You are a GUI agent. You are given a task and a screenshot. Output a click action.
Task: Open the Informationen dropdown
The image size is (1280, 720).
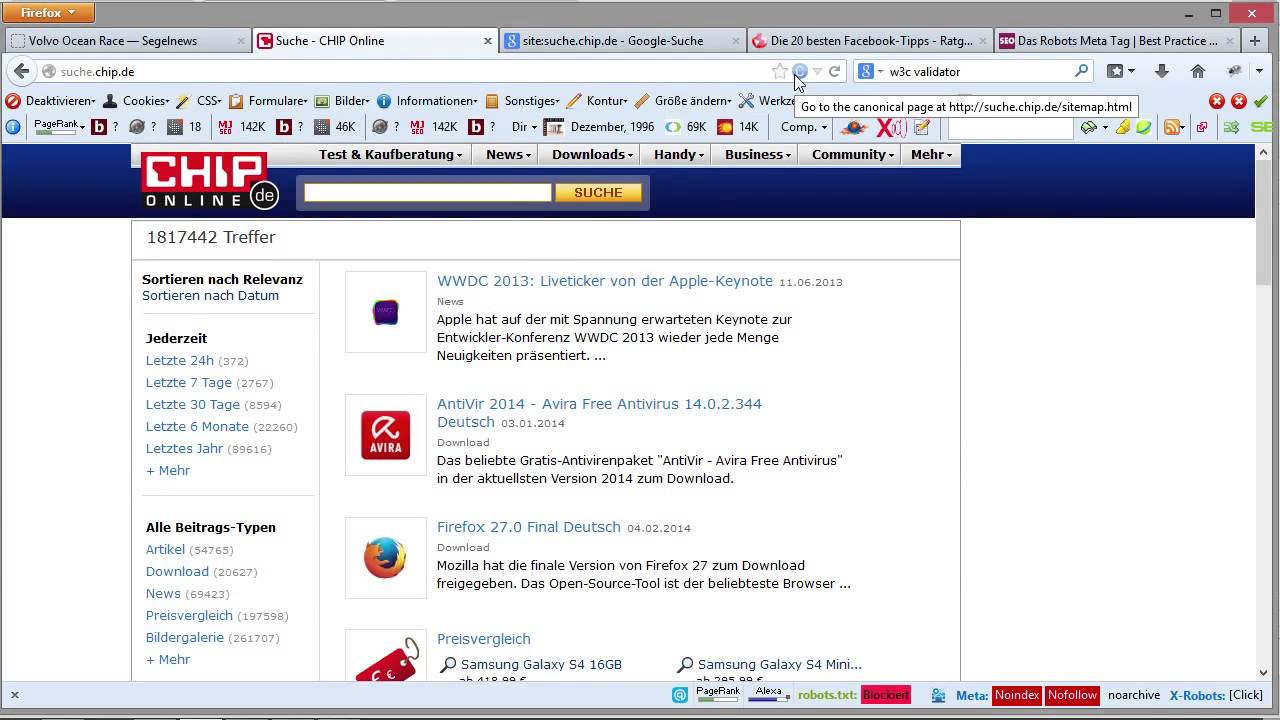(428, 101)
